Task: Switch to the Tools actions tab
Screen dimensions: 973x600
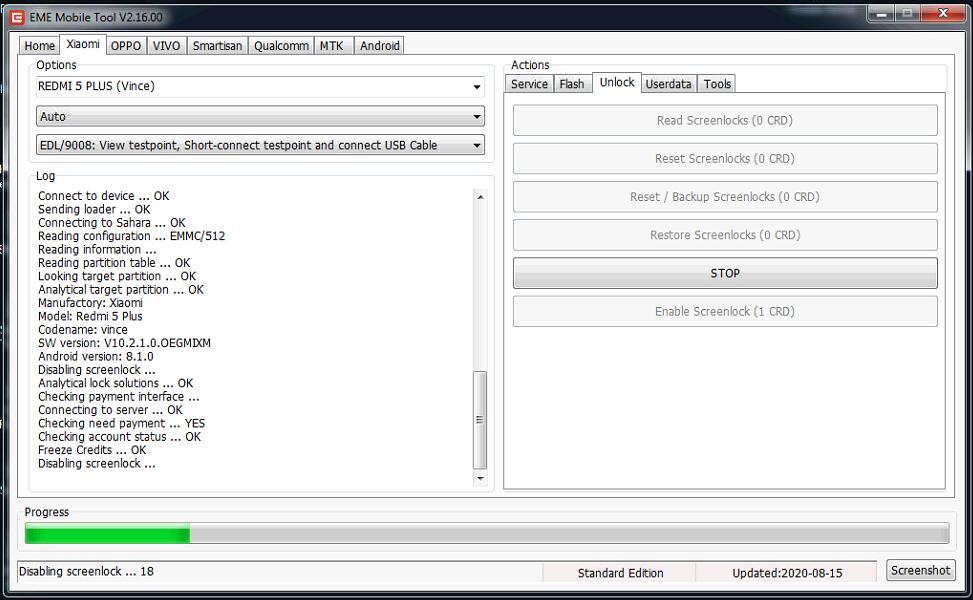Action: coord(717,84)
